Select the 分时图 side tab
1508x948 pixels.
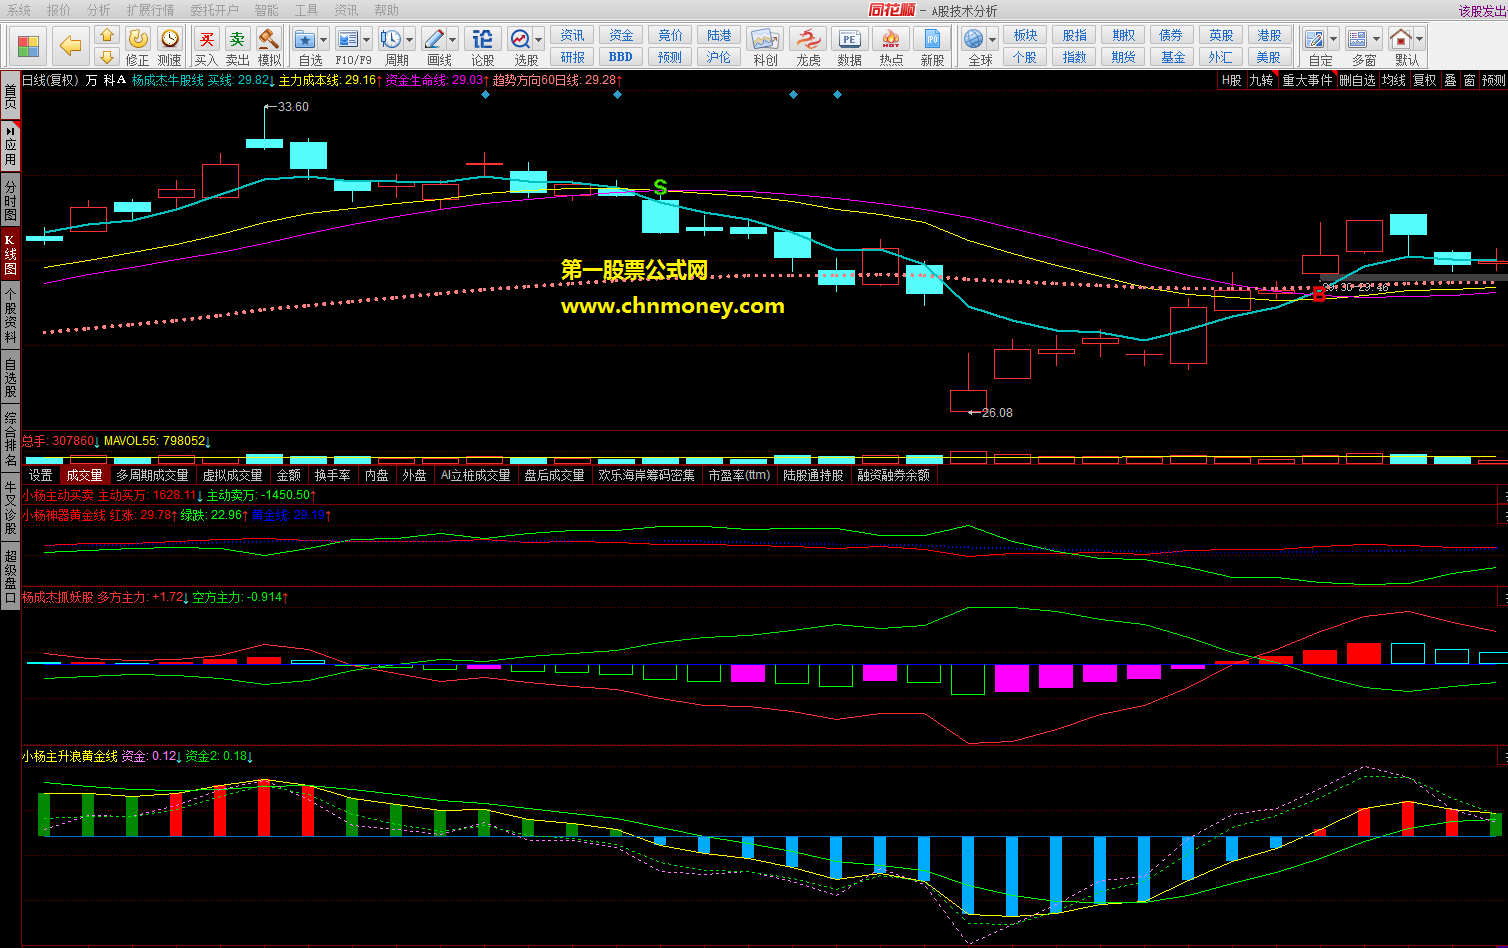tap(10, 200)
